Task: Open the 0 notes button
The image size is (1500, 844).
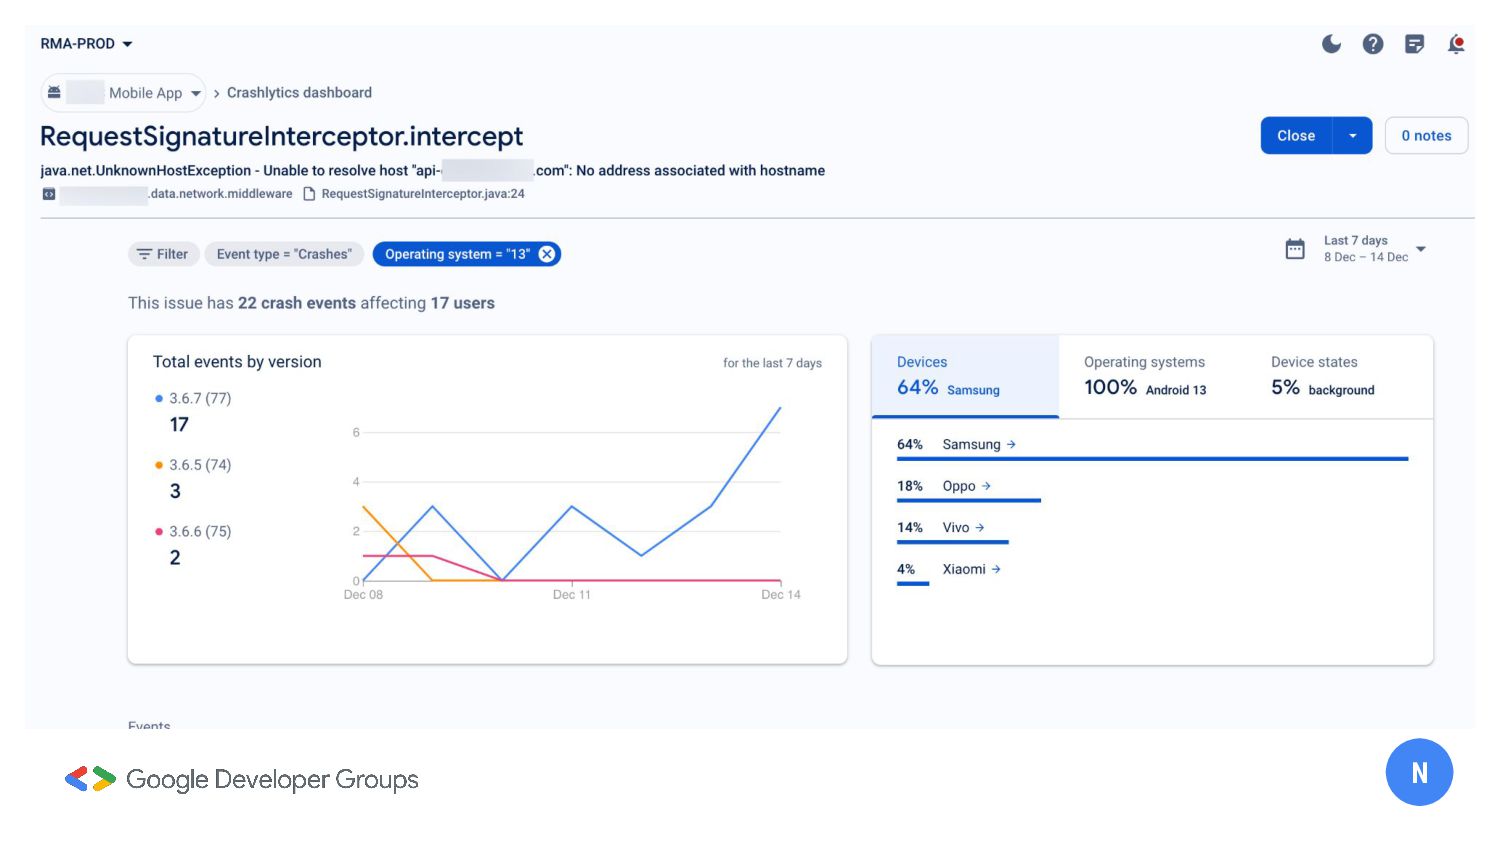Action: coord(1426,136)
